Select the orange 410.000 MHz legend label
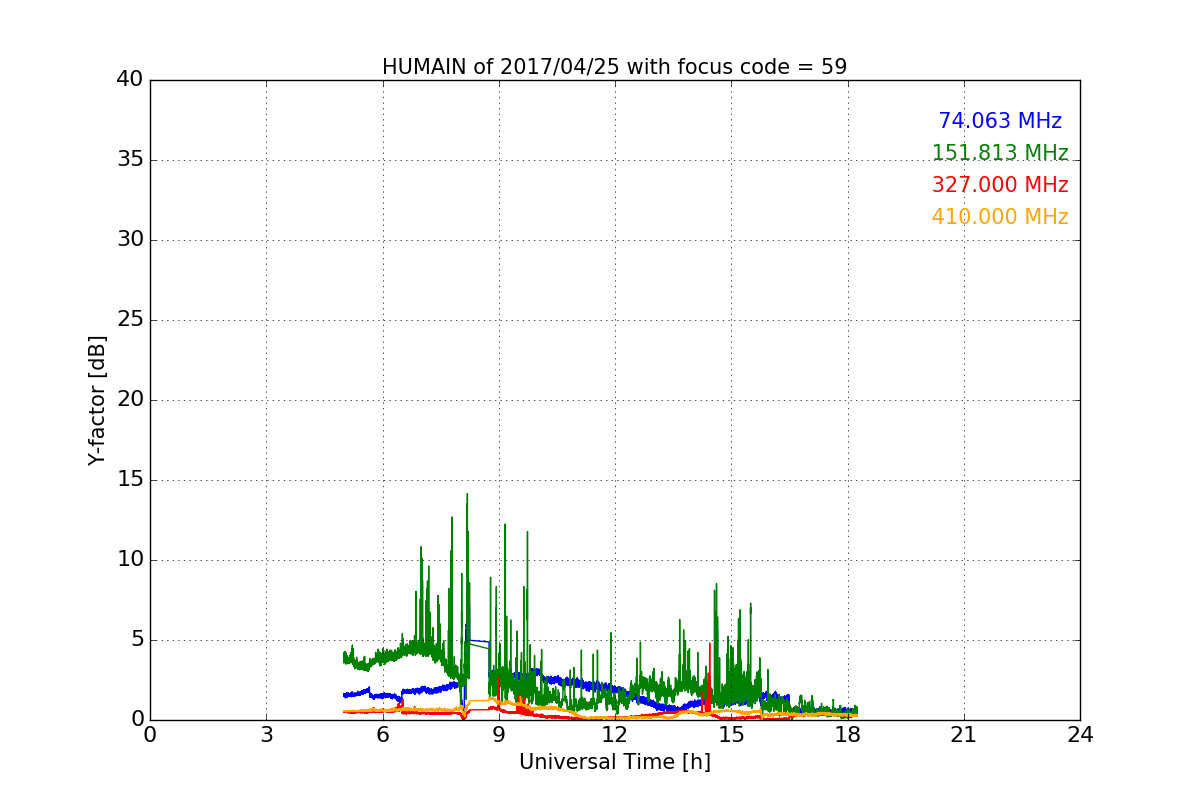The width and height of the screenshot is (1200, 800). [x=1000, y=217]
